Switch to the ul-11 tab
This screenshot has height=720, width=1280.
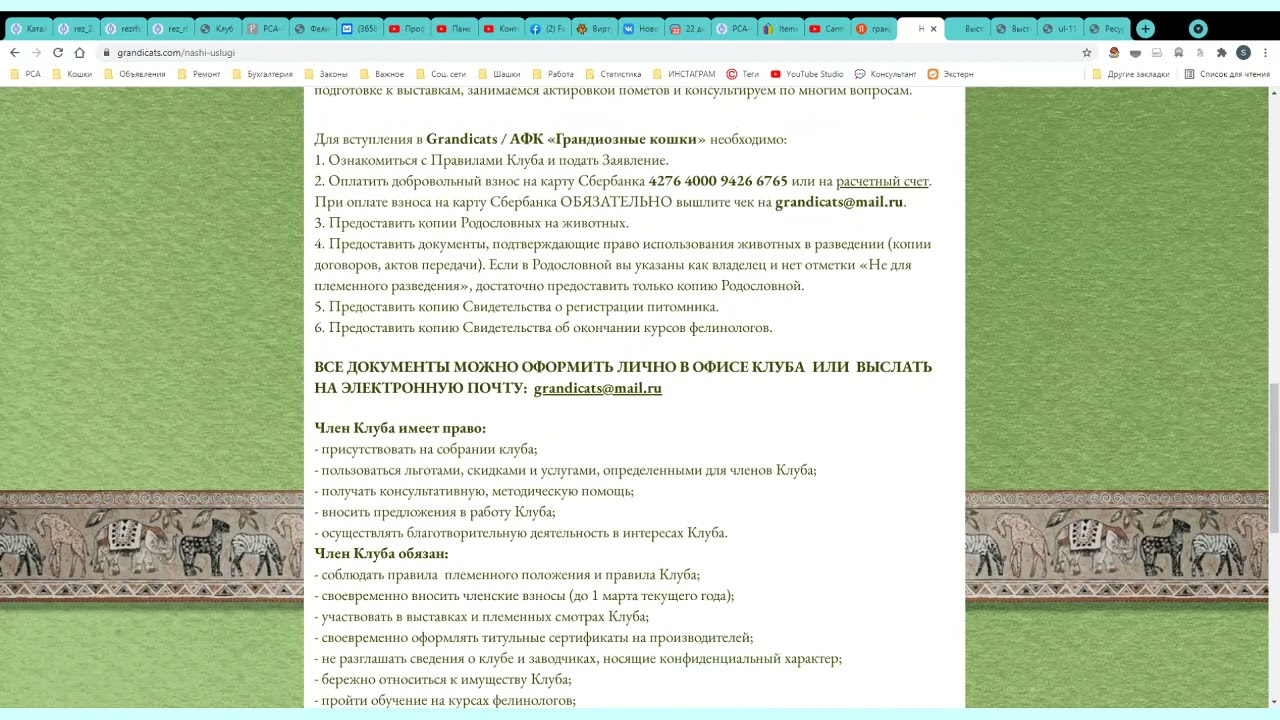click(1060, 29)
